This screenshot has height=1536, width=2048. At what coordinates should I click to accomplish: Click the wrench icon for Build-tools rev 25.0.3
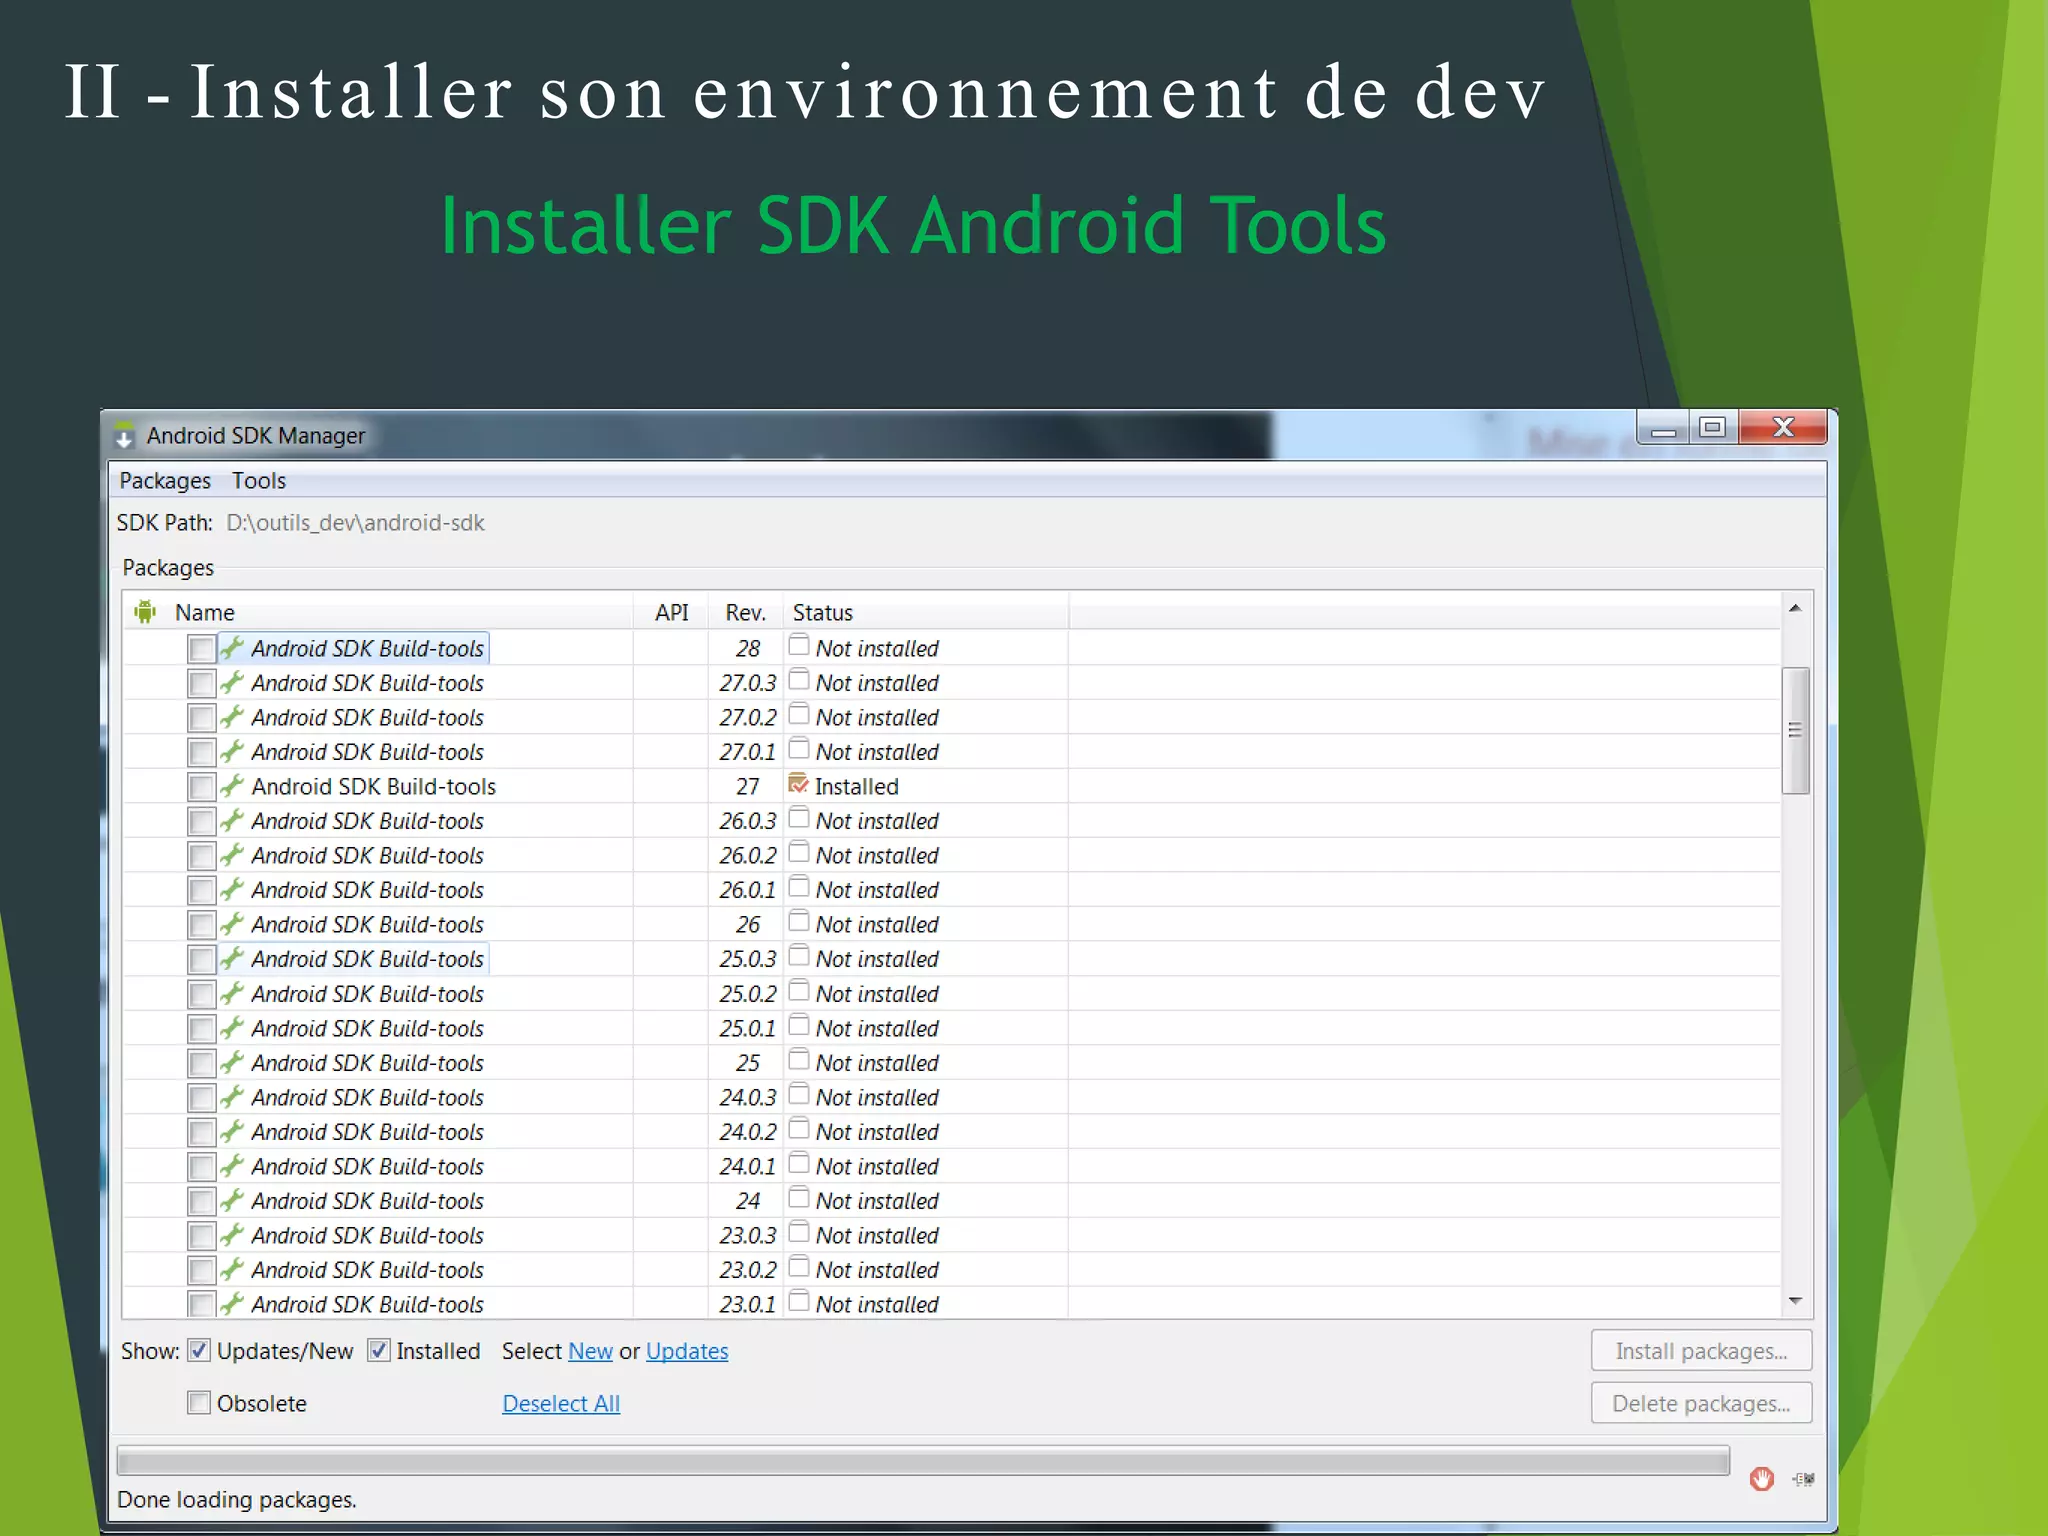click(232, 959)
